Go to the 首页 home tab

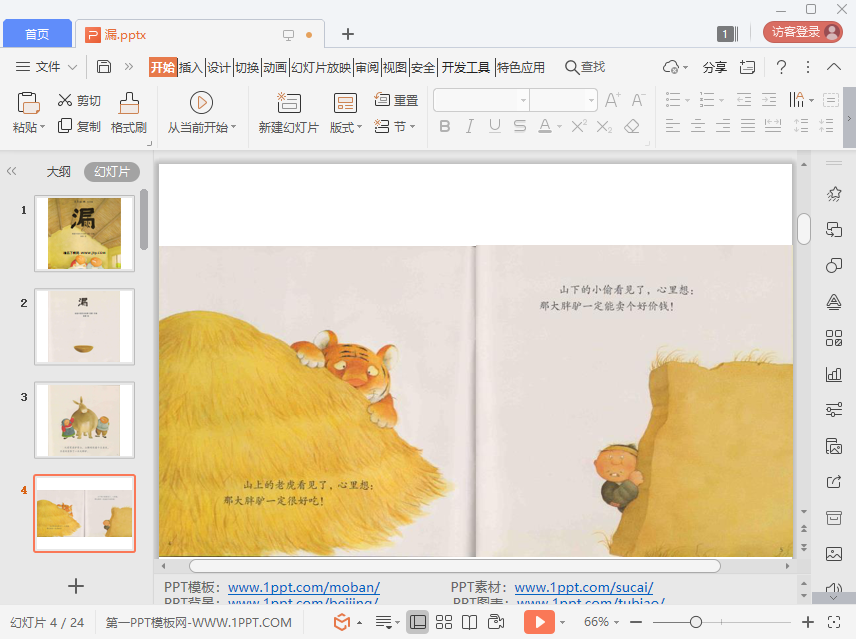37,34
